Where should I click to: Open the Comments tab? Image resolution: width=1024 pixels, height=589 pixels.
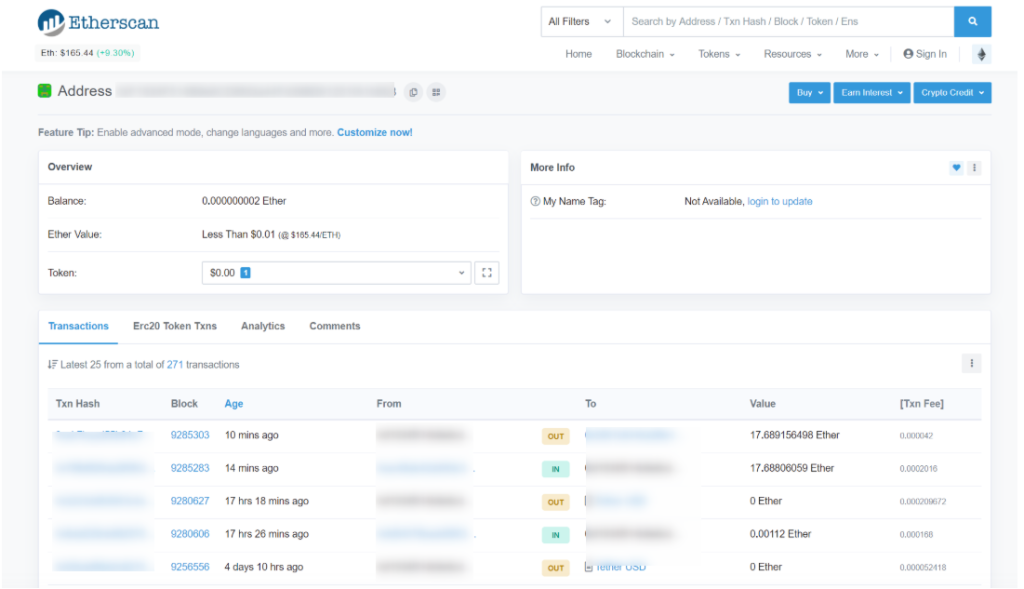335,326
